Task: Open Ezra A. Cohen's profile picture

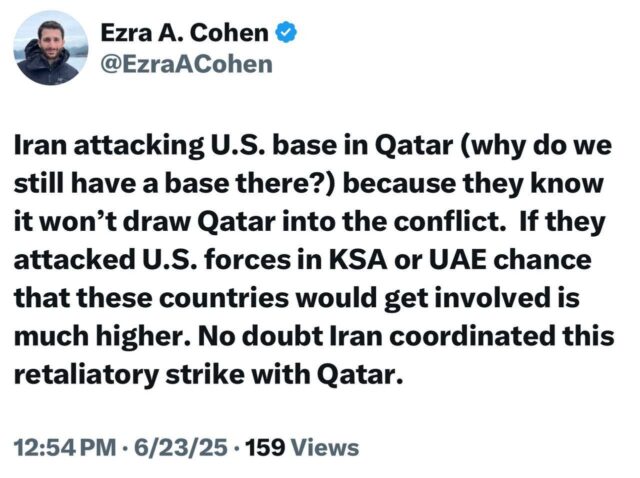Action: point(51,48)
